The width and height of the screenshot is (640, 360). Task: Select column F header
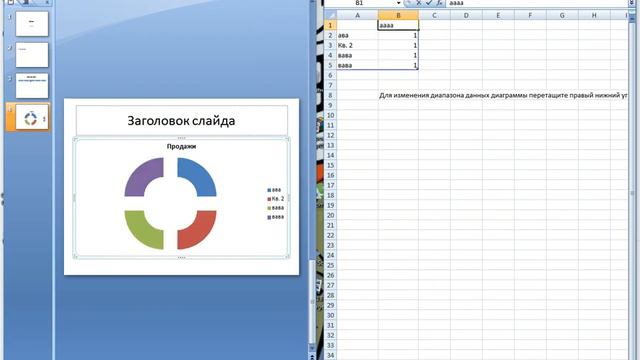(530, 15)
